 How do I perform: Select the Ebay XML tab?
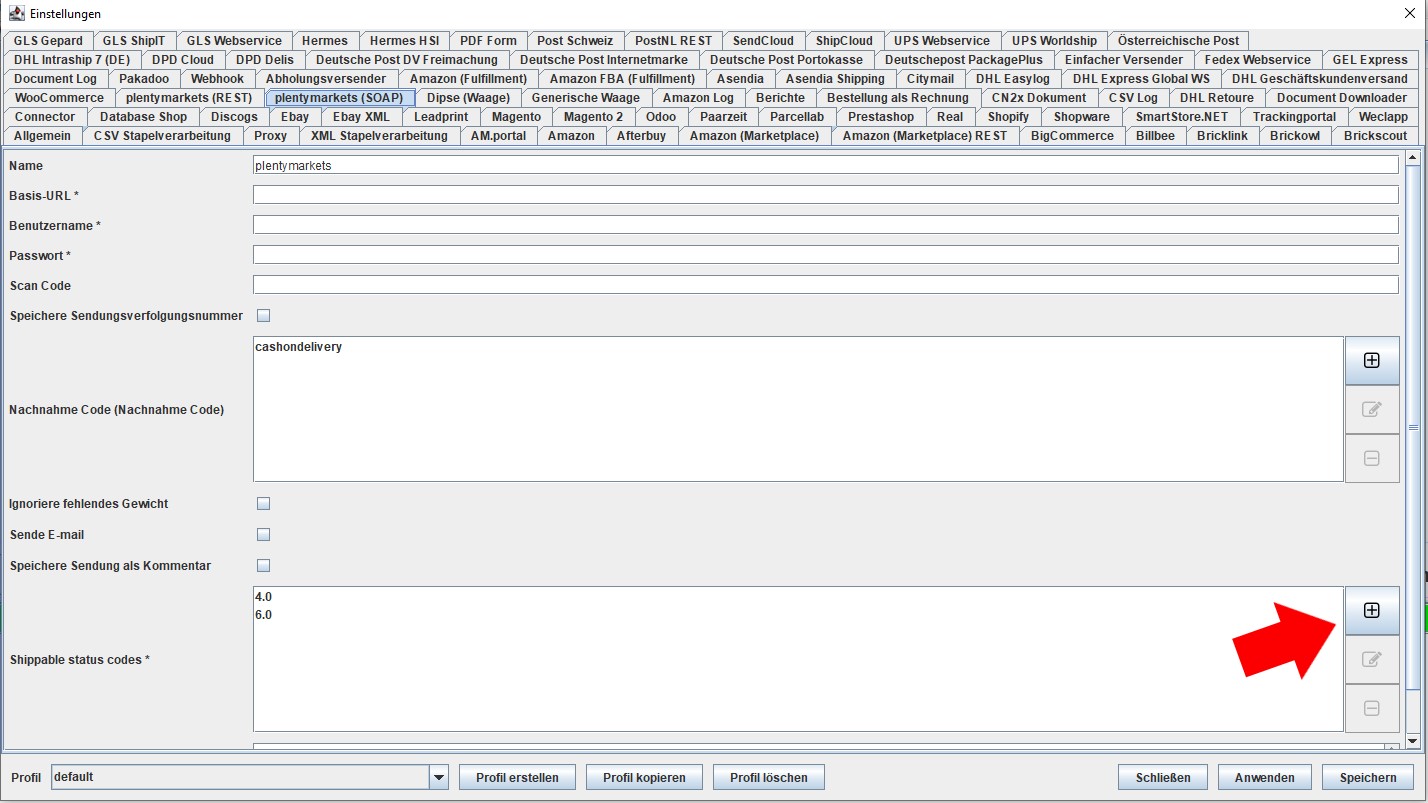(361, 117)
